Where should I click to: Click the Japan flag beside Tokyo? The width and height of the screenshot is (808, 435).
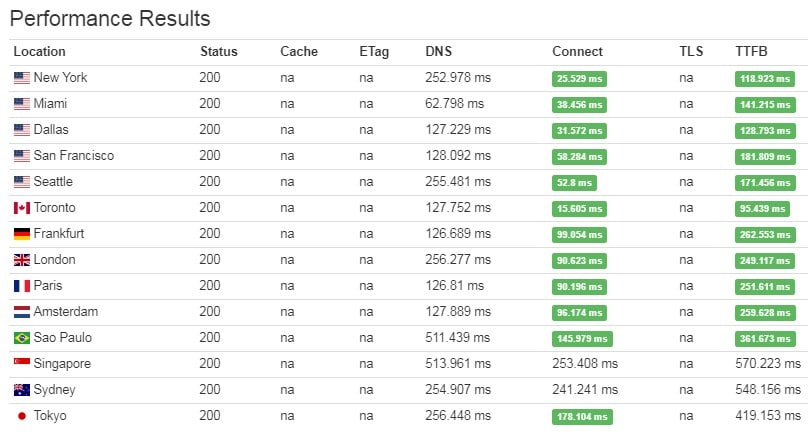[x=22, y=415]
